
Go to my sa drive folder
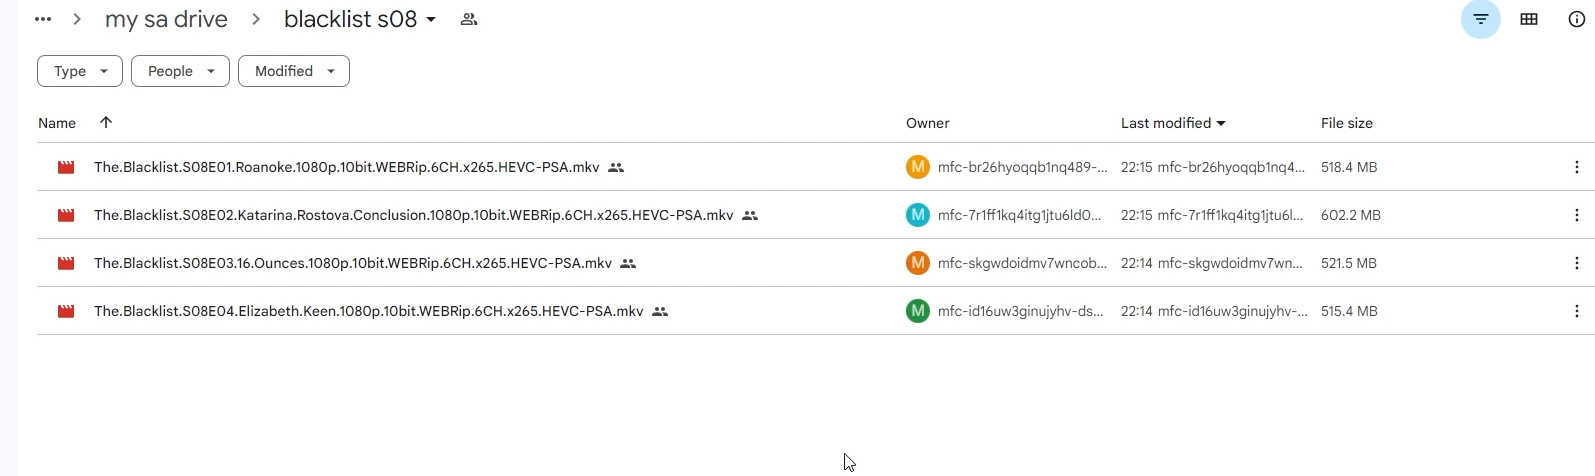pos(166,19)
